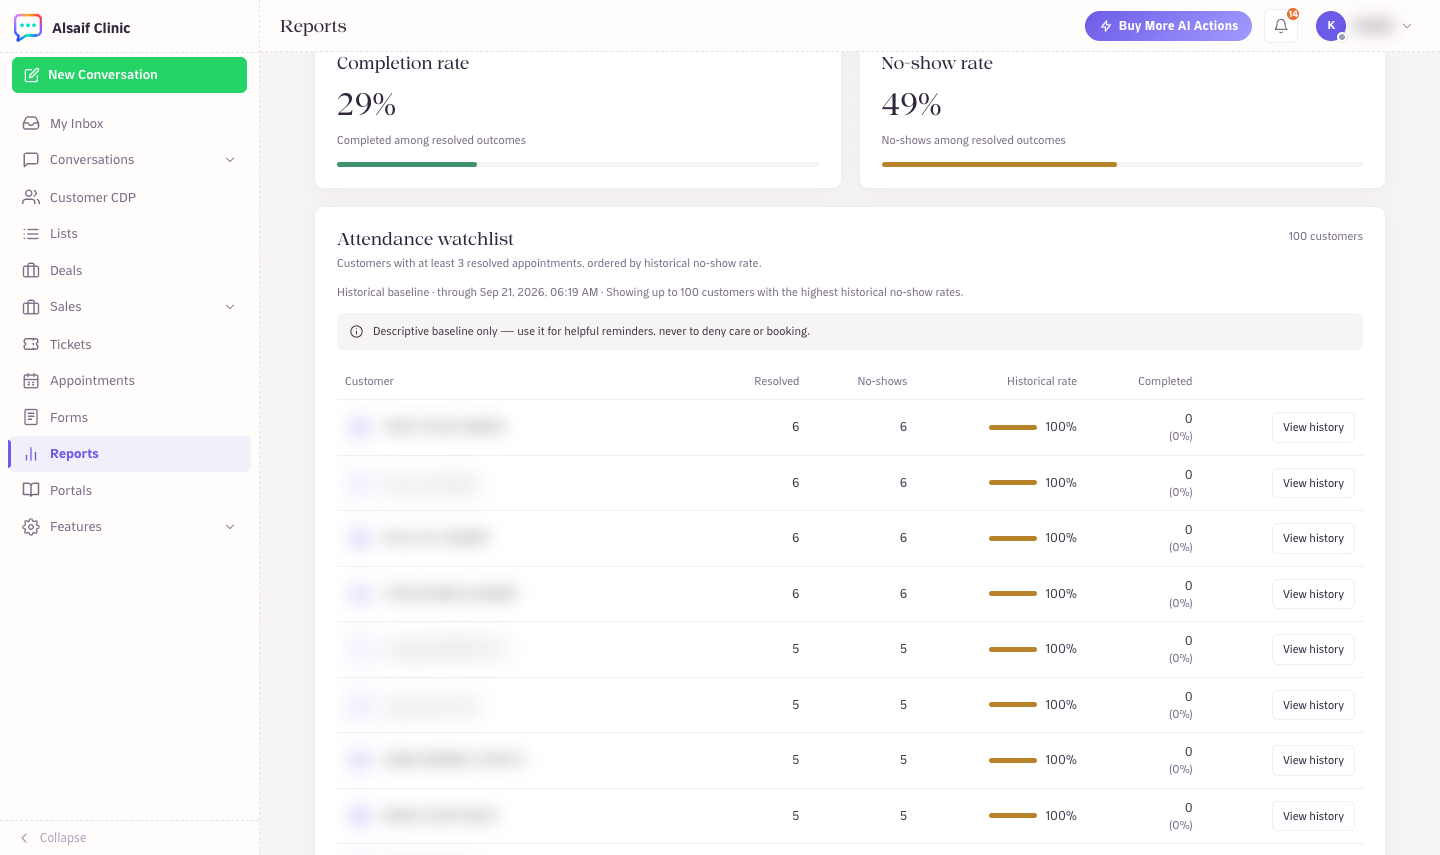
Task: Click the Completed column header
Action: pos(1165,381)
